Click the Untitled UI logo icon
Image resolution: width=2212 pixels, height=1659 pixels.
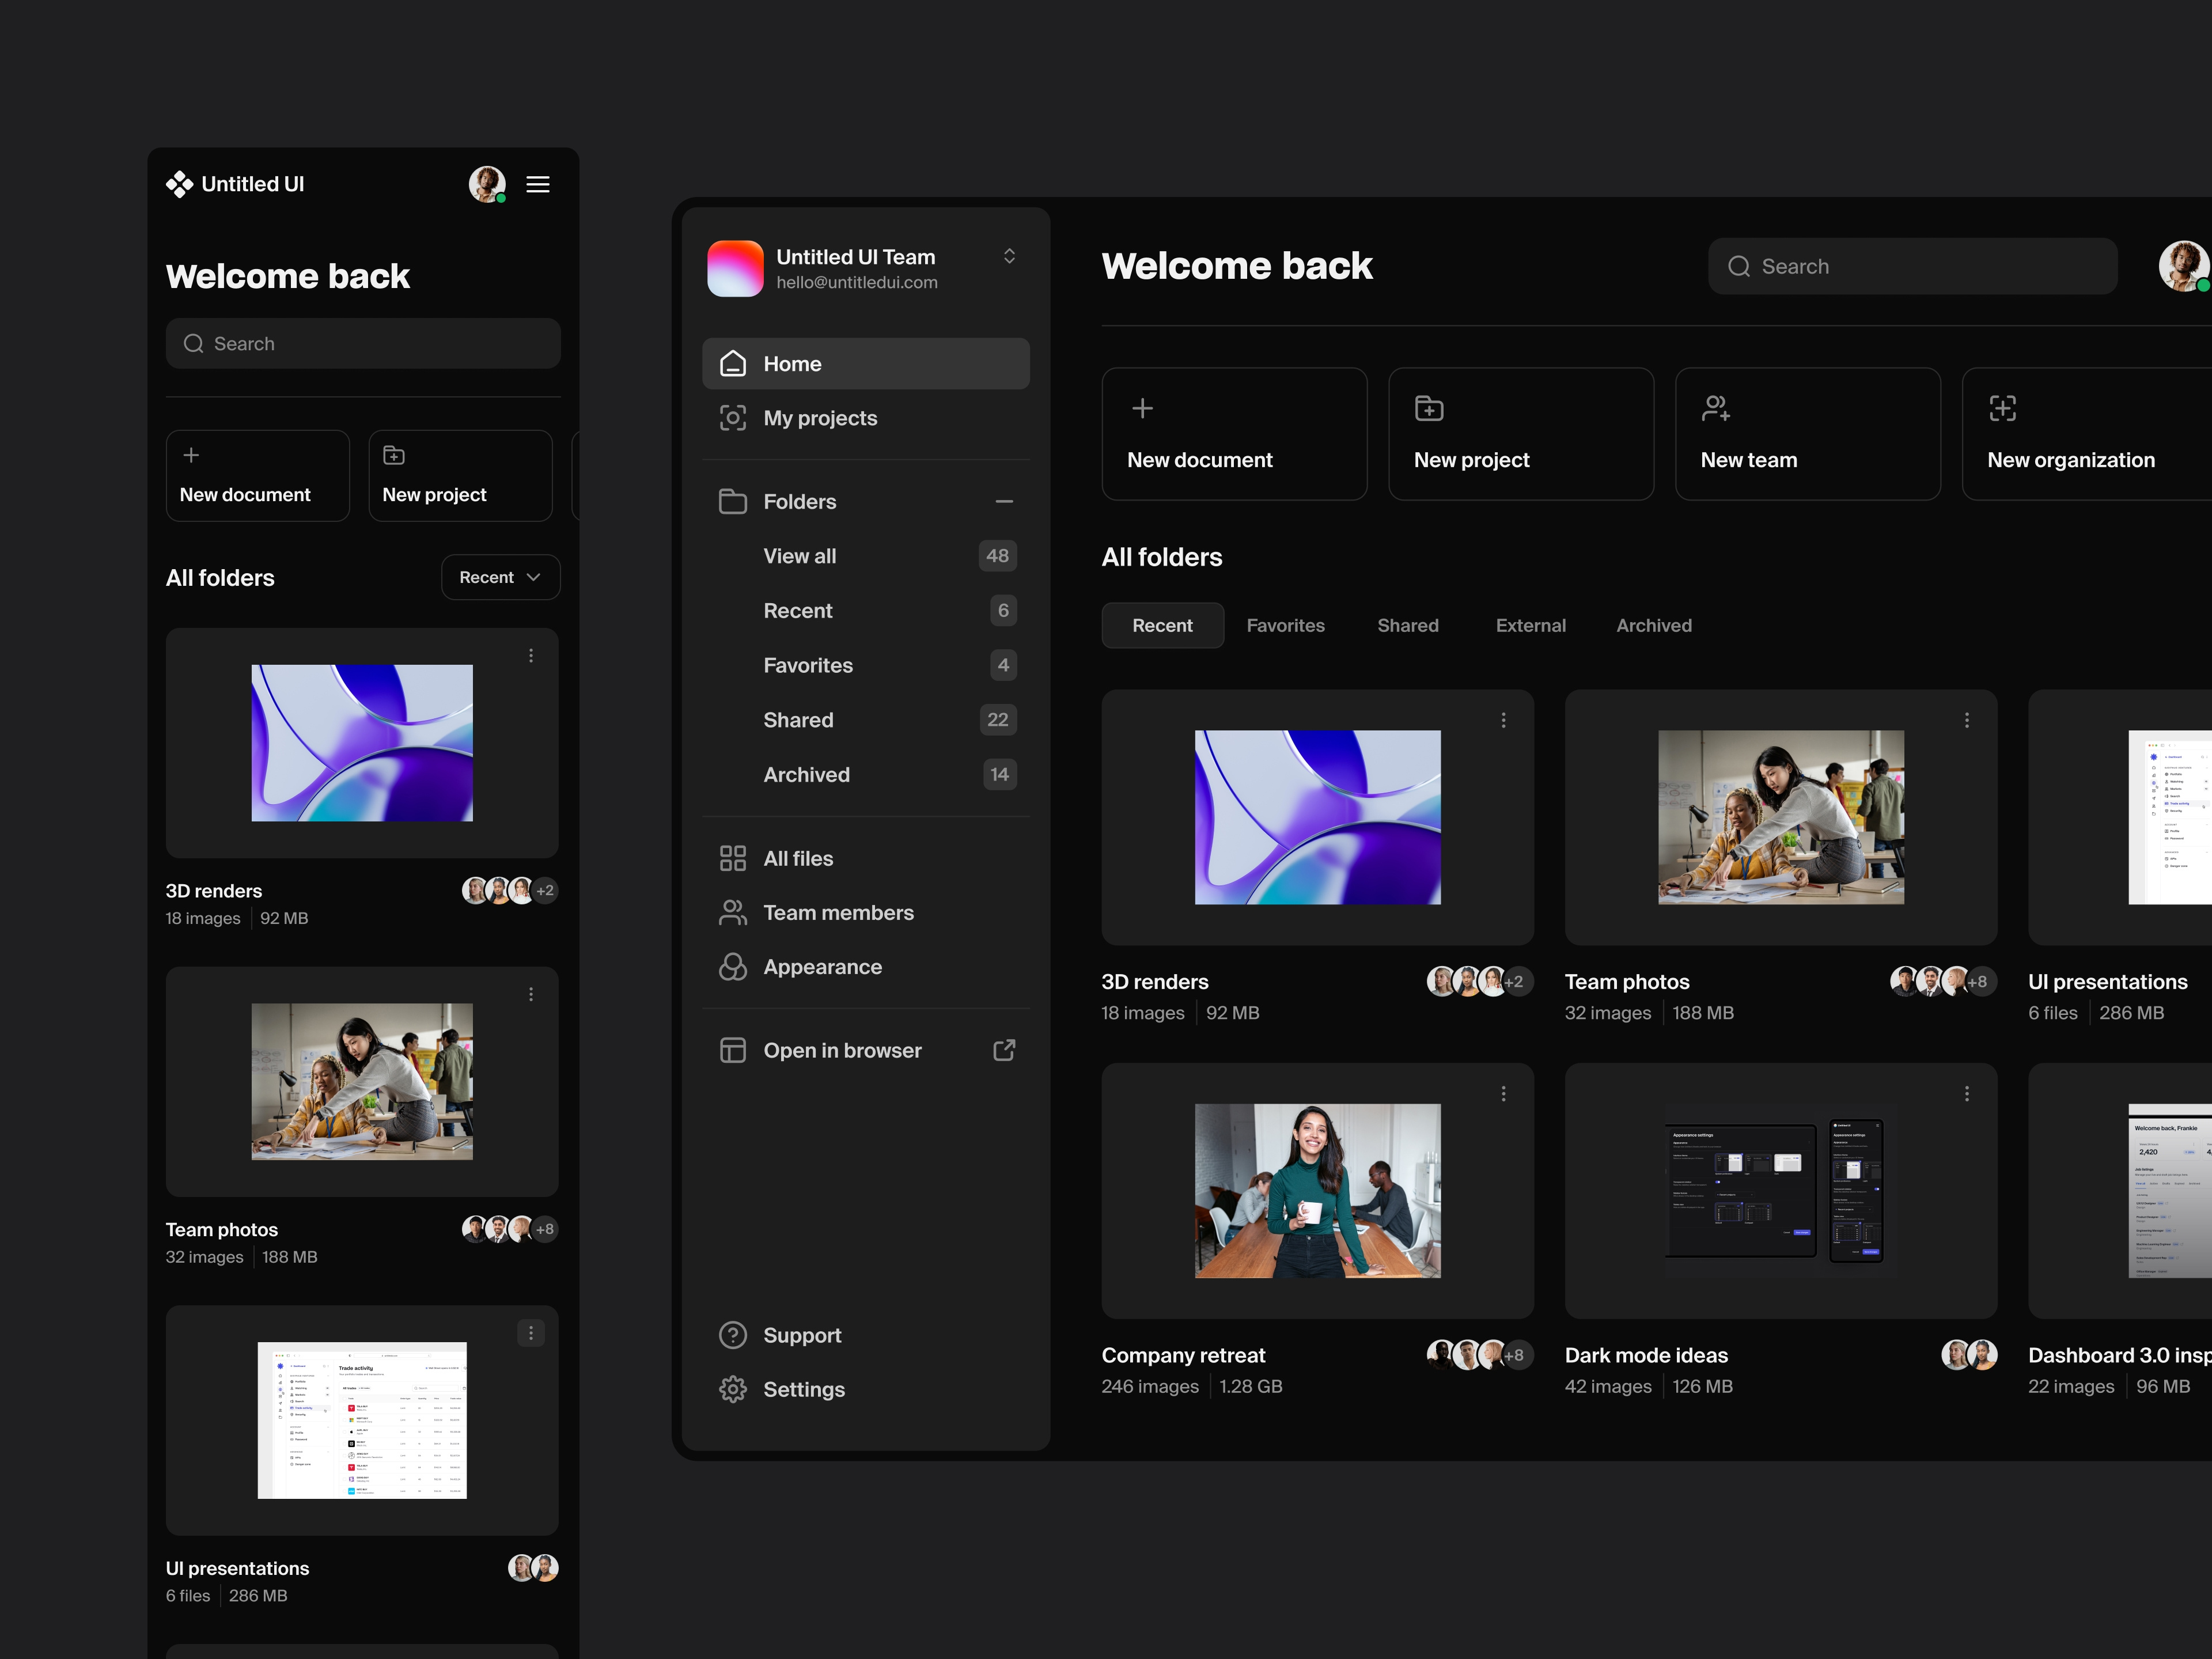point(181,184)
